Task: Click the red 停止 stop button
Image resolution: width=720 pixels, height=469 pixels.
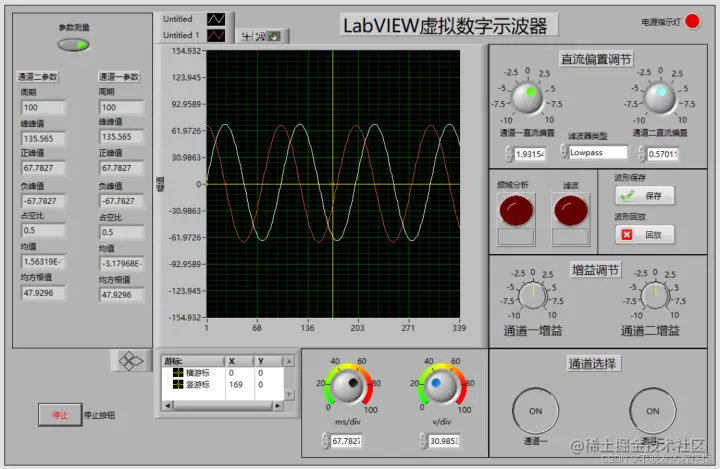Action: click(x=60, y=415)
